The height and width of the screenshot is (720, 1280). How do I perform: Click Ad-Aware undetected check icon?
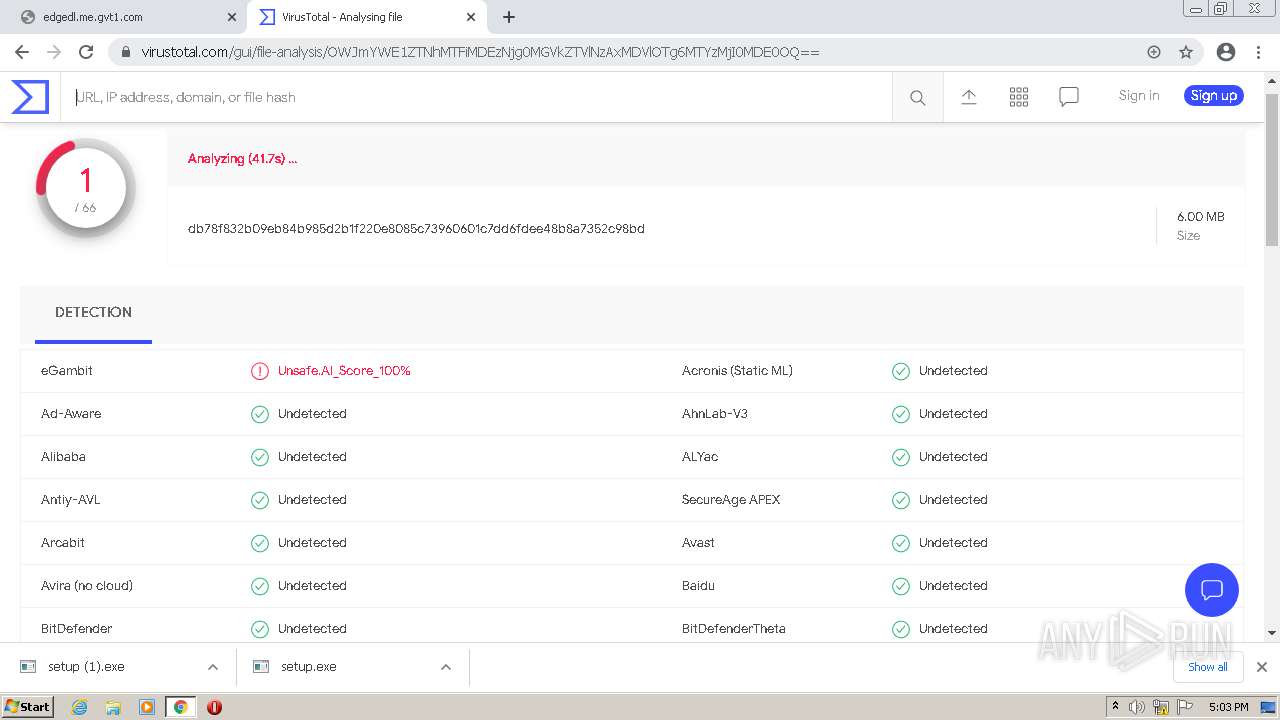(x=260, y=414)
